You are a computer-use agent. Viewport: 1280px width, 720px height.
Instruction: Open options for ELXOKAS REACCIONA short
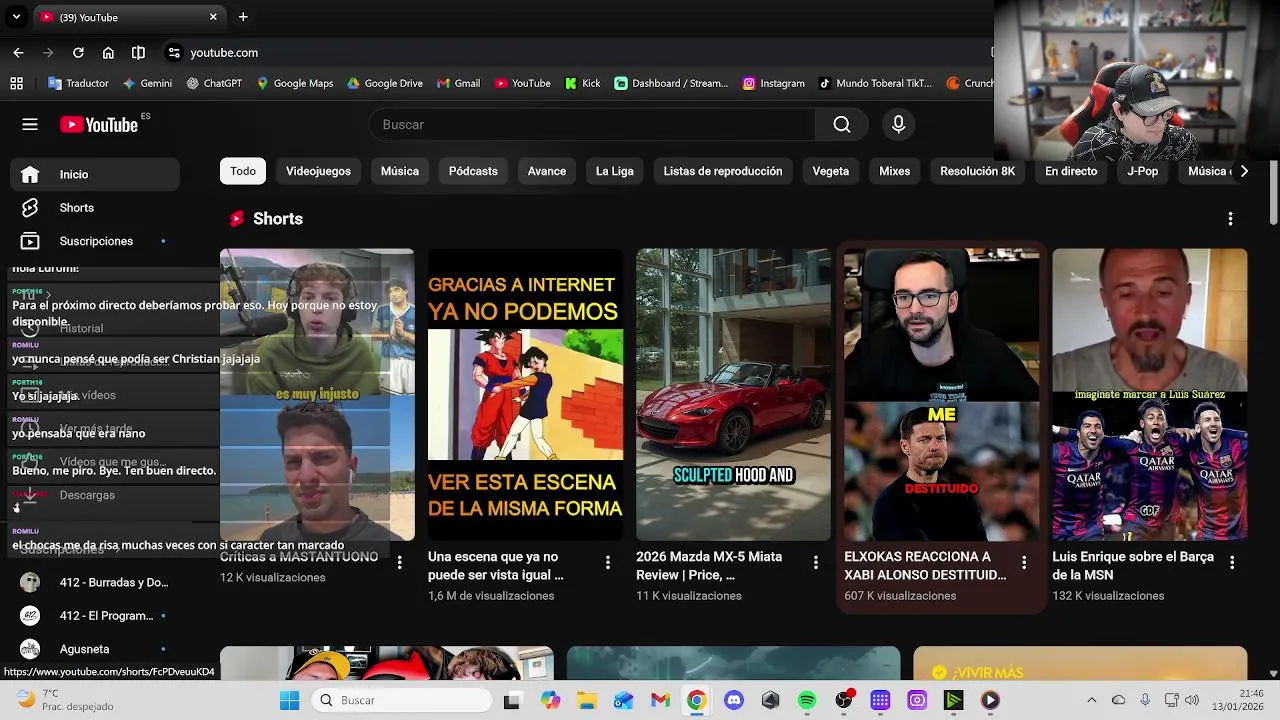(x=1023, y=563)
